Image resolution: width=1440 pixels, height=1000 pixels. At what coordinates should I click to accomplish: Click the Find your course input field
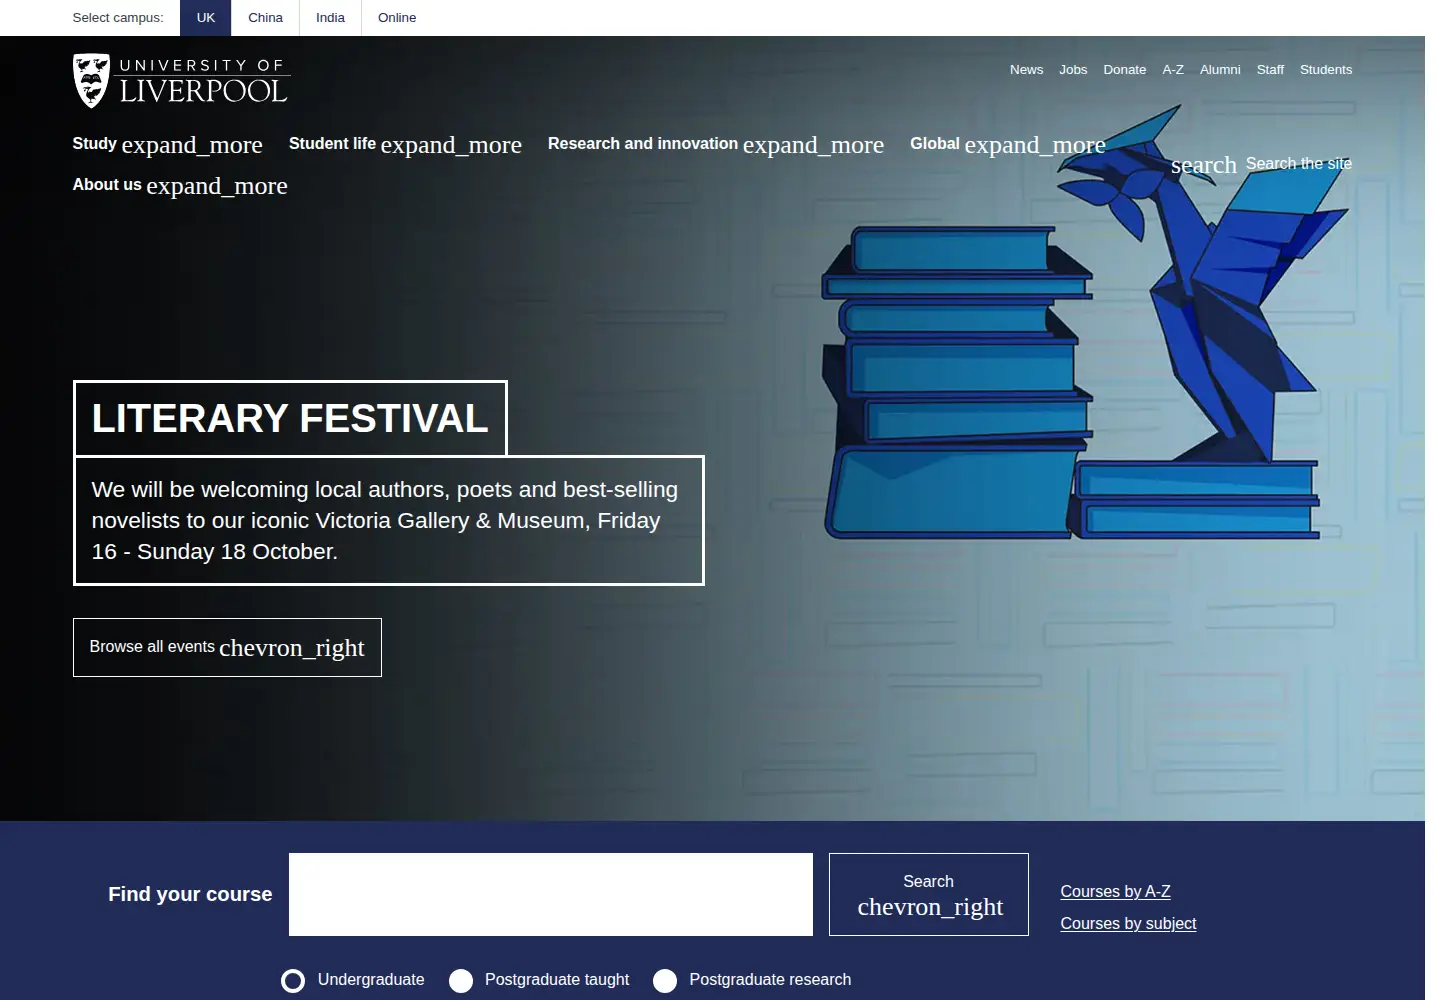click(551, 895)
